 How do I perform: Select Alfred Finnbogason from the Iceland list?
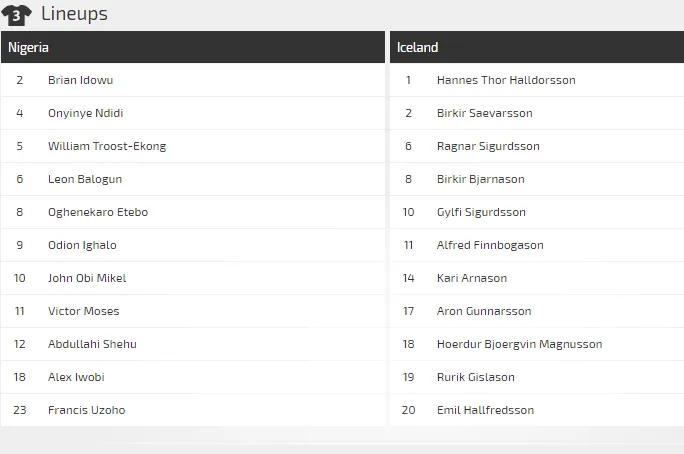[x=490, y=245]
